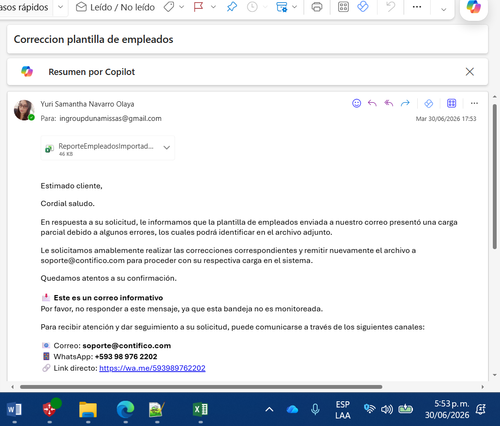Viewport: 500px width, 426px height.
Task: Click the message header diamond icon
Action: [429, 103]
